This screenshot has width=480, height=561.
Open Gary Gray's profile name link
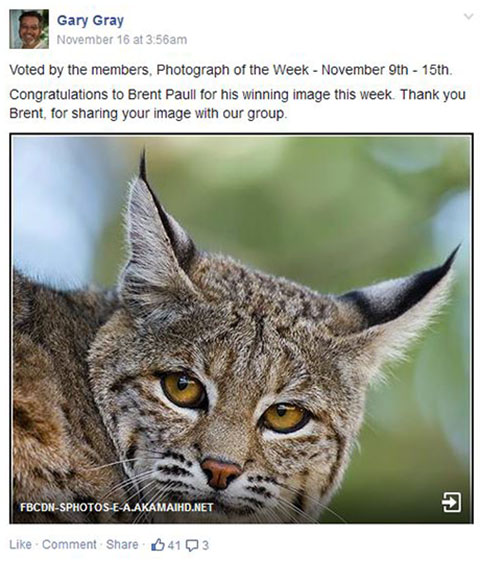[90, 20]
